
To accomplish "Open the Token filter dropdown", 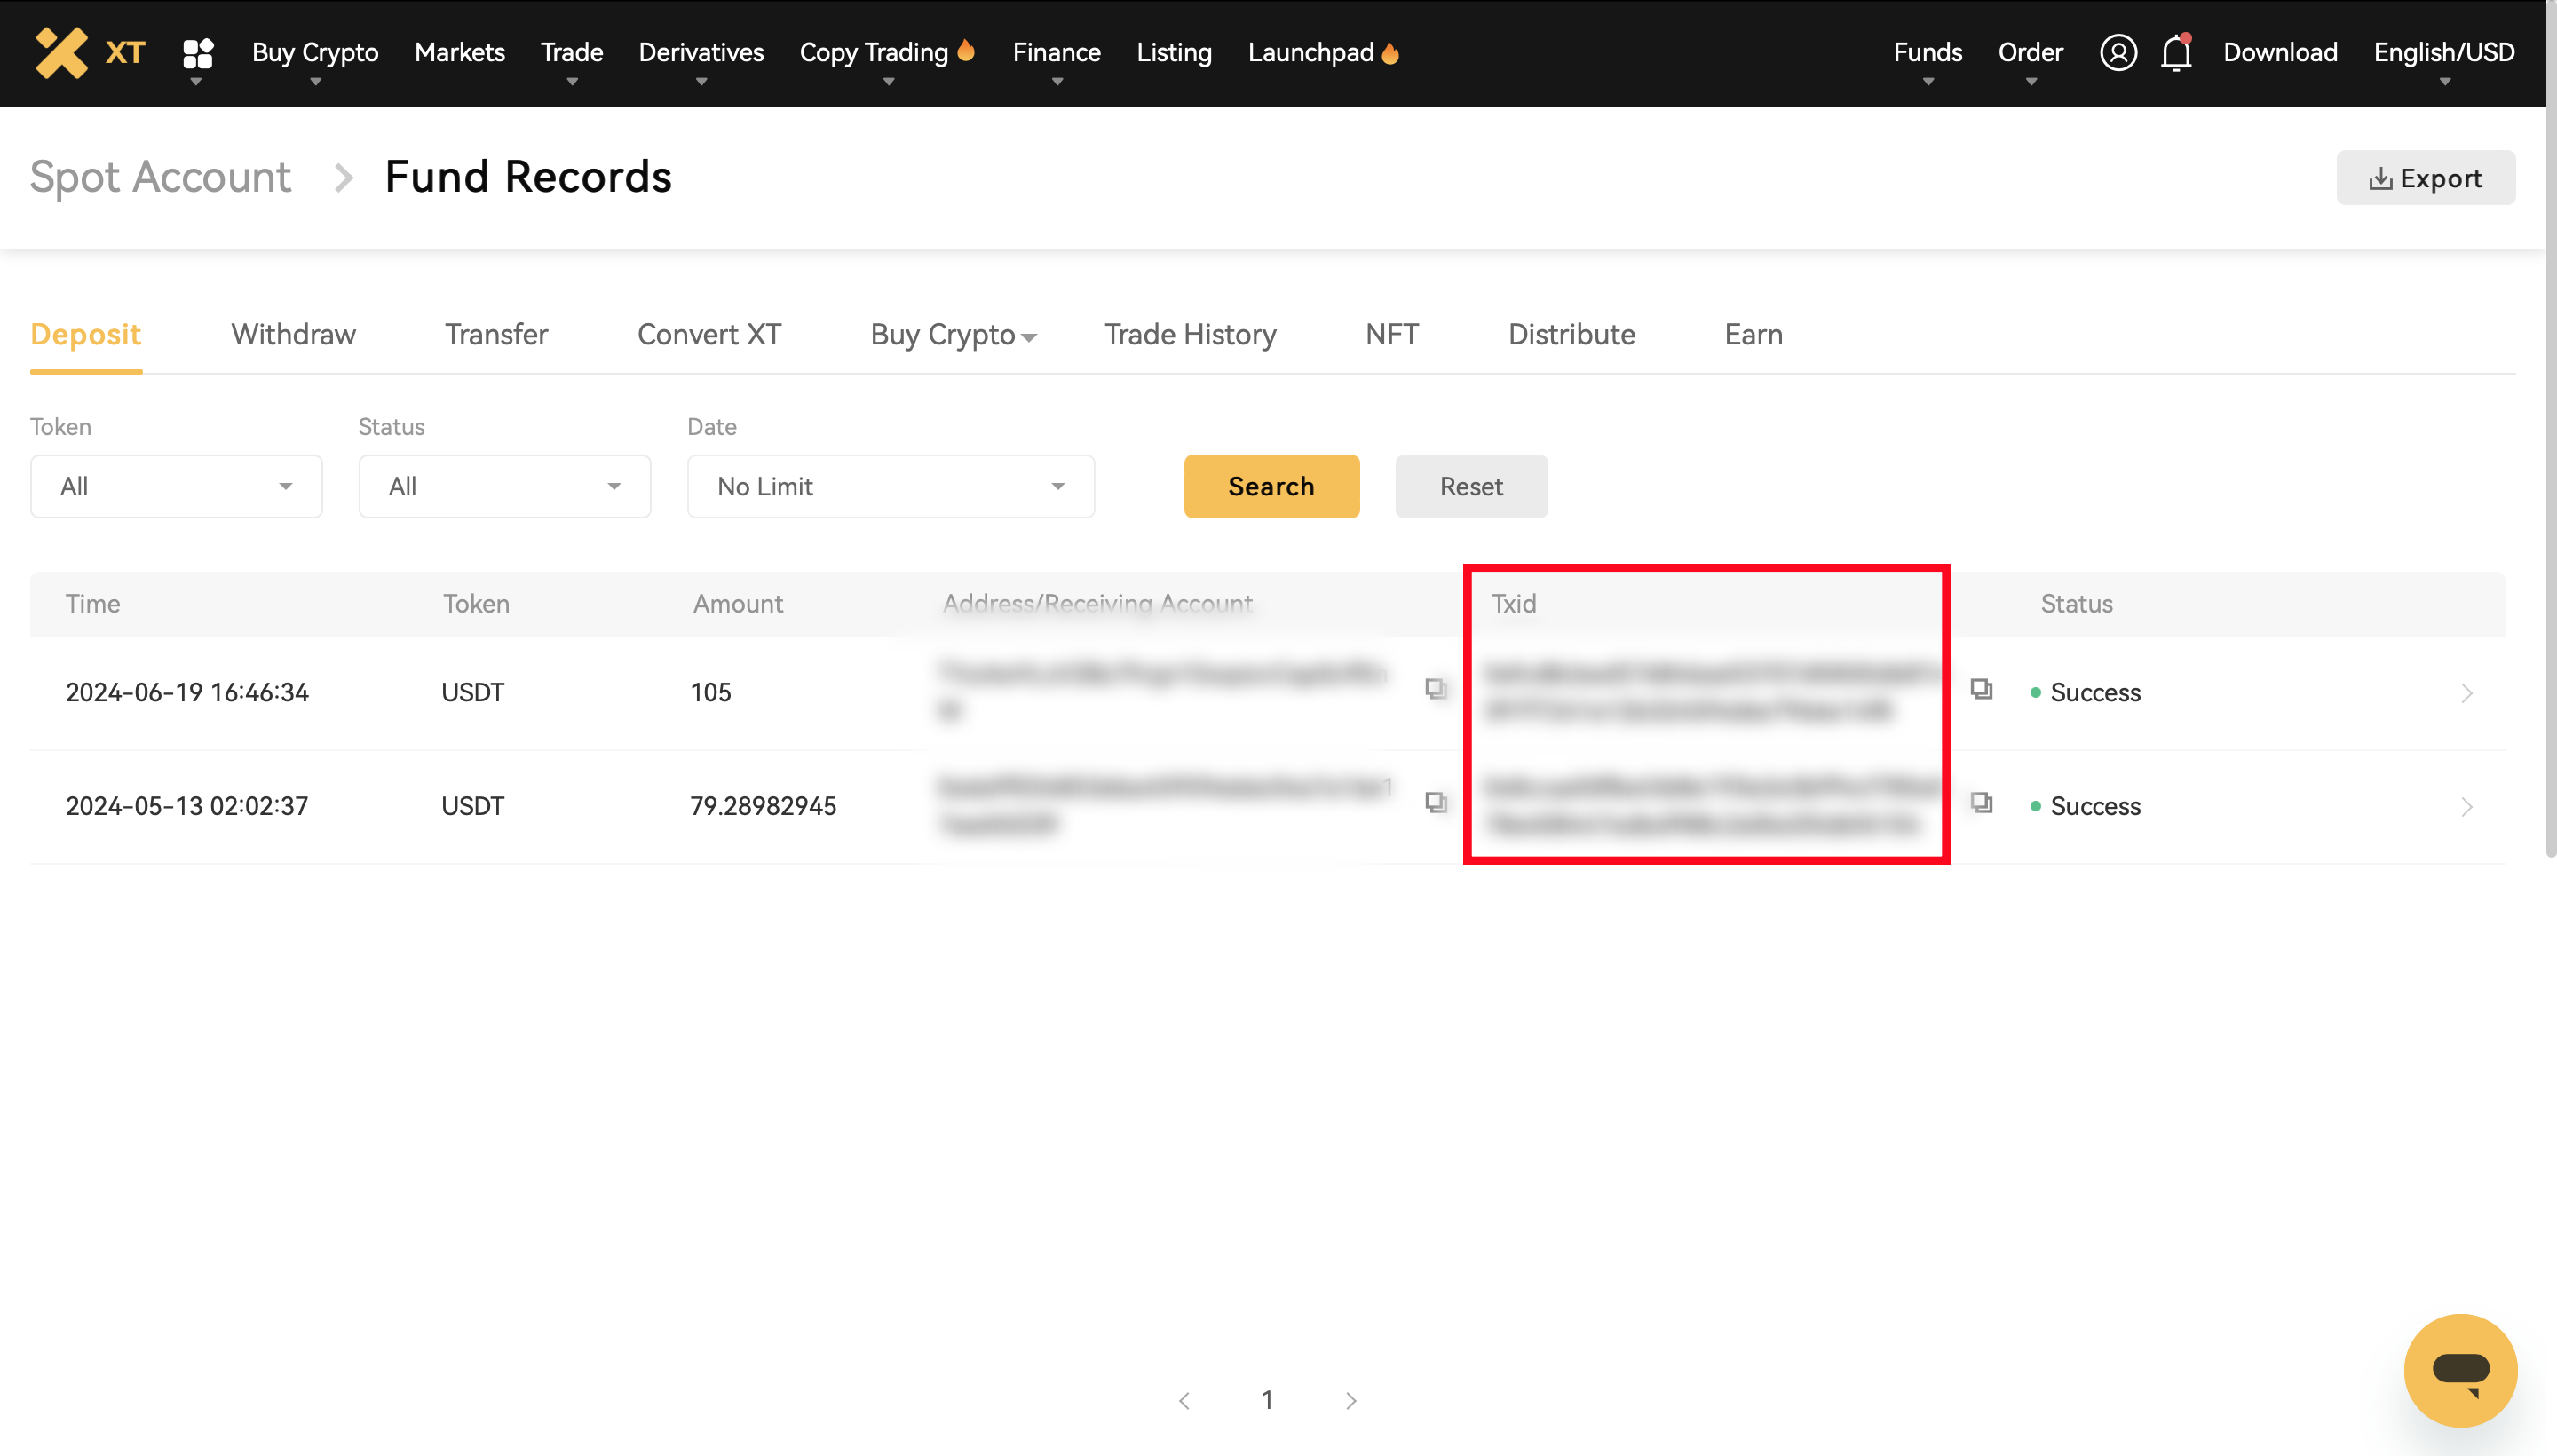I will click(176, 486).
